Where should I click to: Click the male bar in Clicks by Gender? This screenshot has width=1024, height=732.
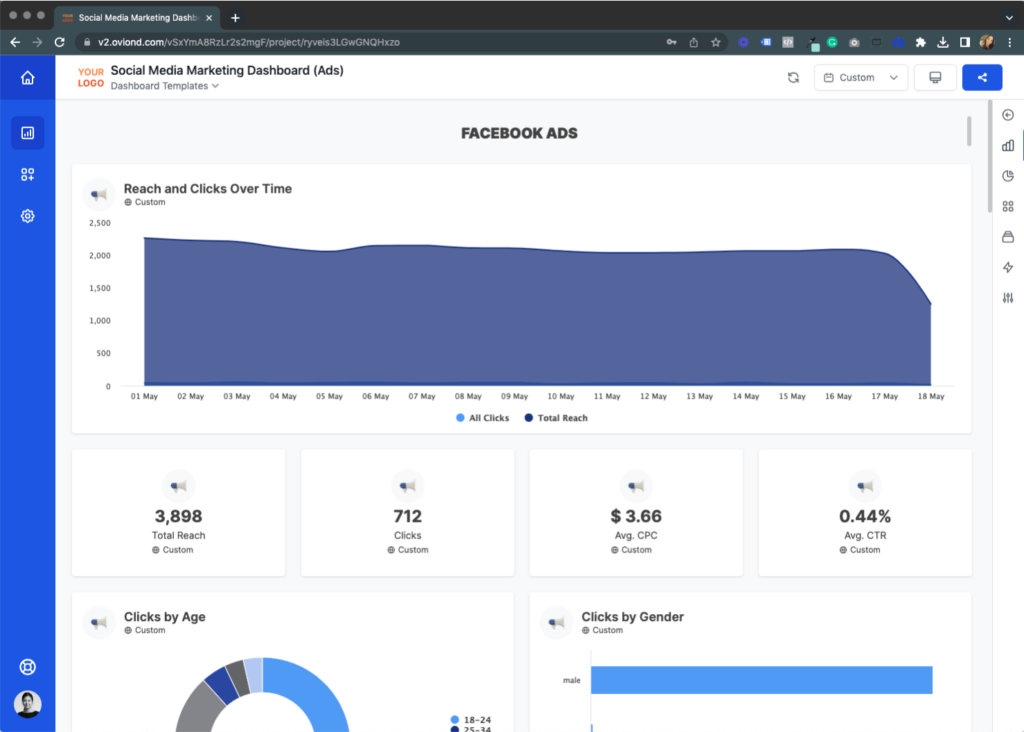tap(761, 680)
